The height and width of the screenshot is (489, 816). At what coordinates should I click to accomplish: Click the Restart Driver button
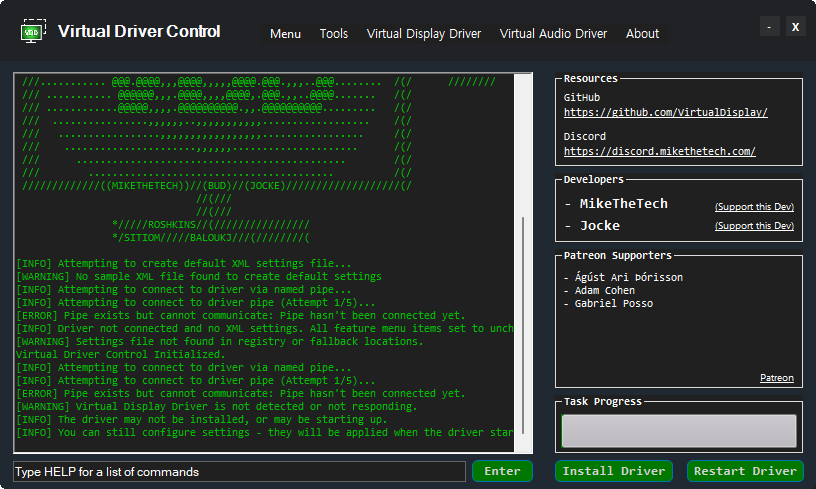(745, 471)
